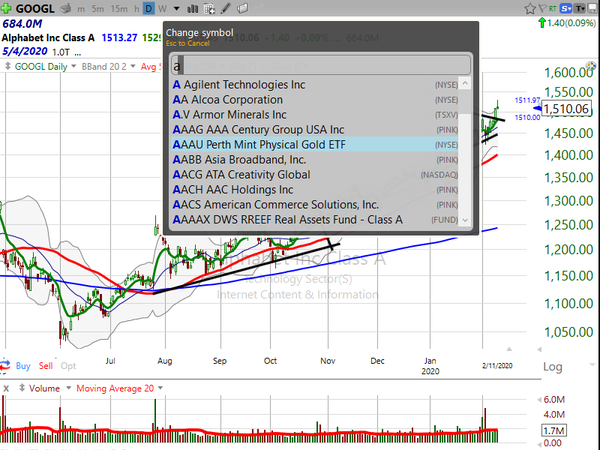Click the GOOGL symbol name
The height and width of the screenshot is (450, 600).
(35, 8)
